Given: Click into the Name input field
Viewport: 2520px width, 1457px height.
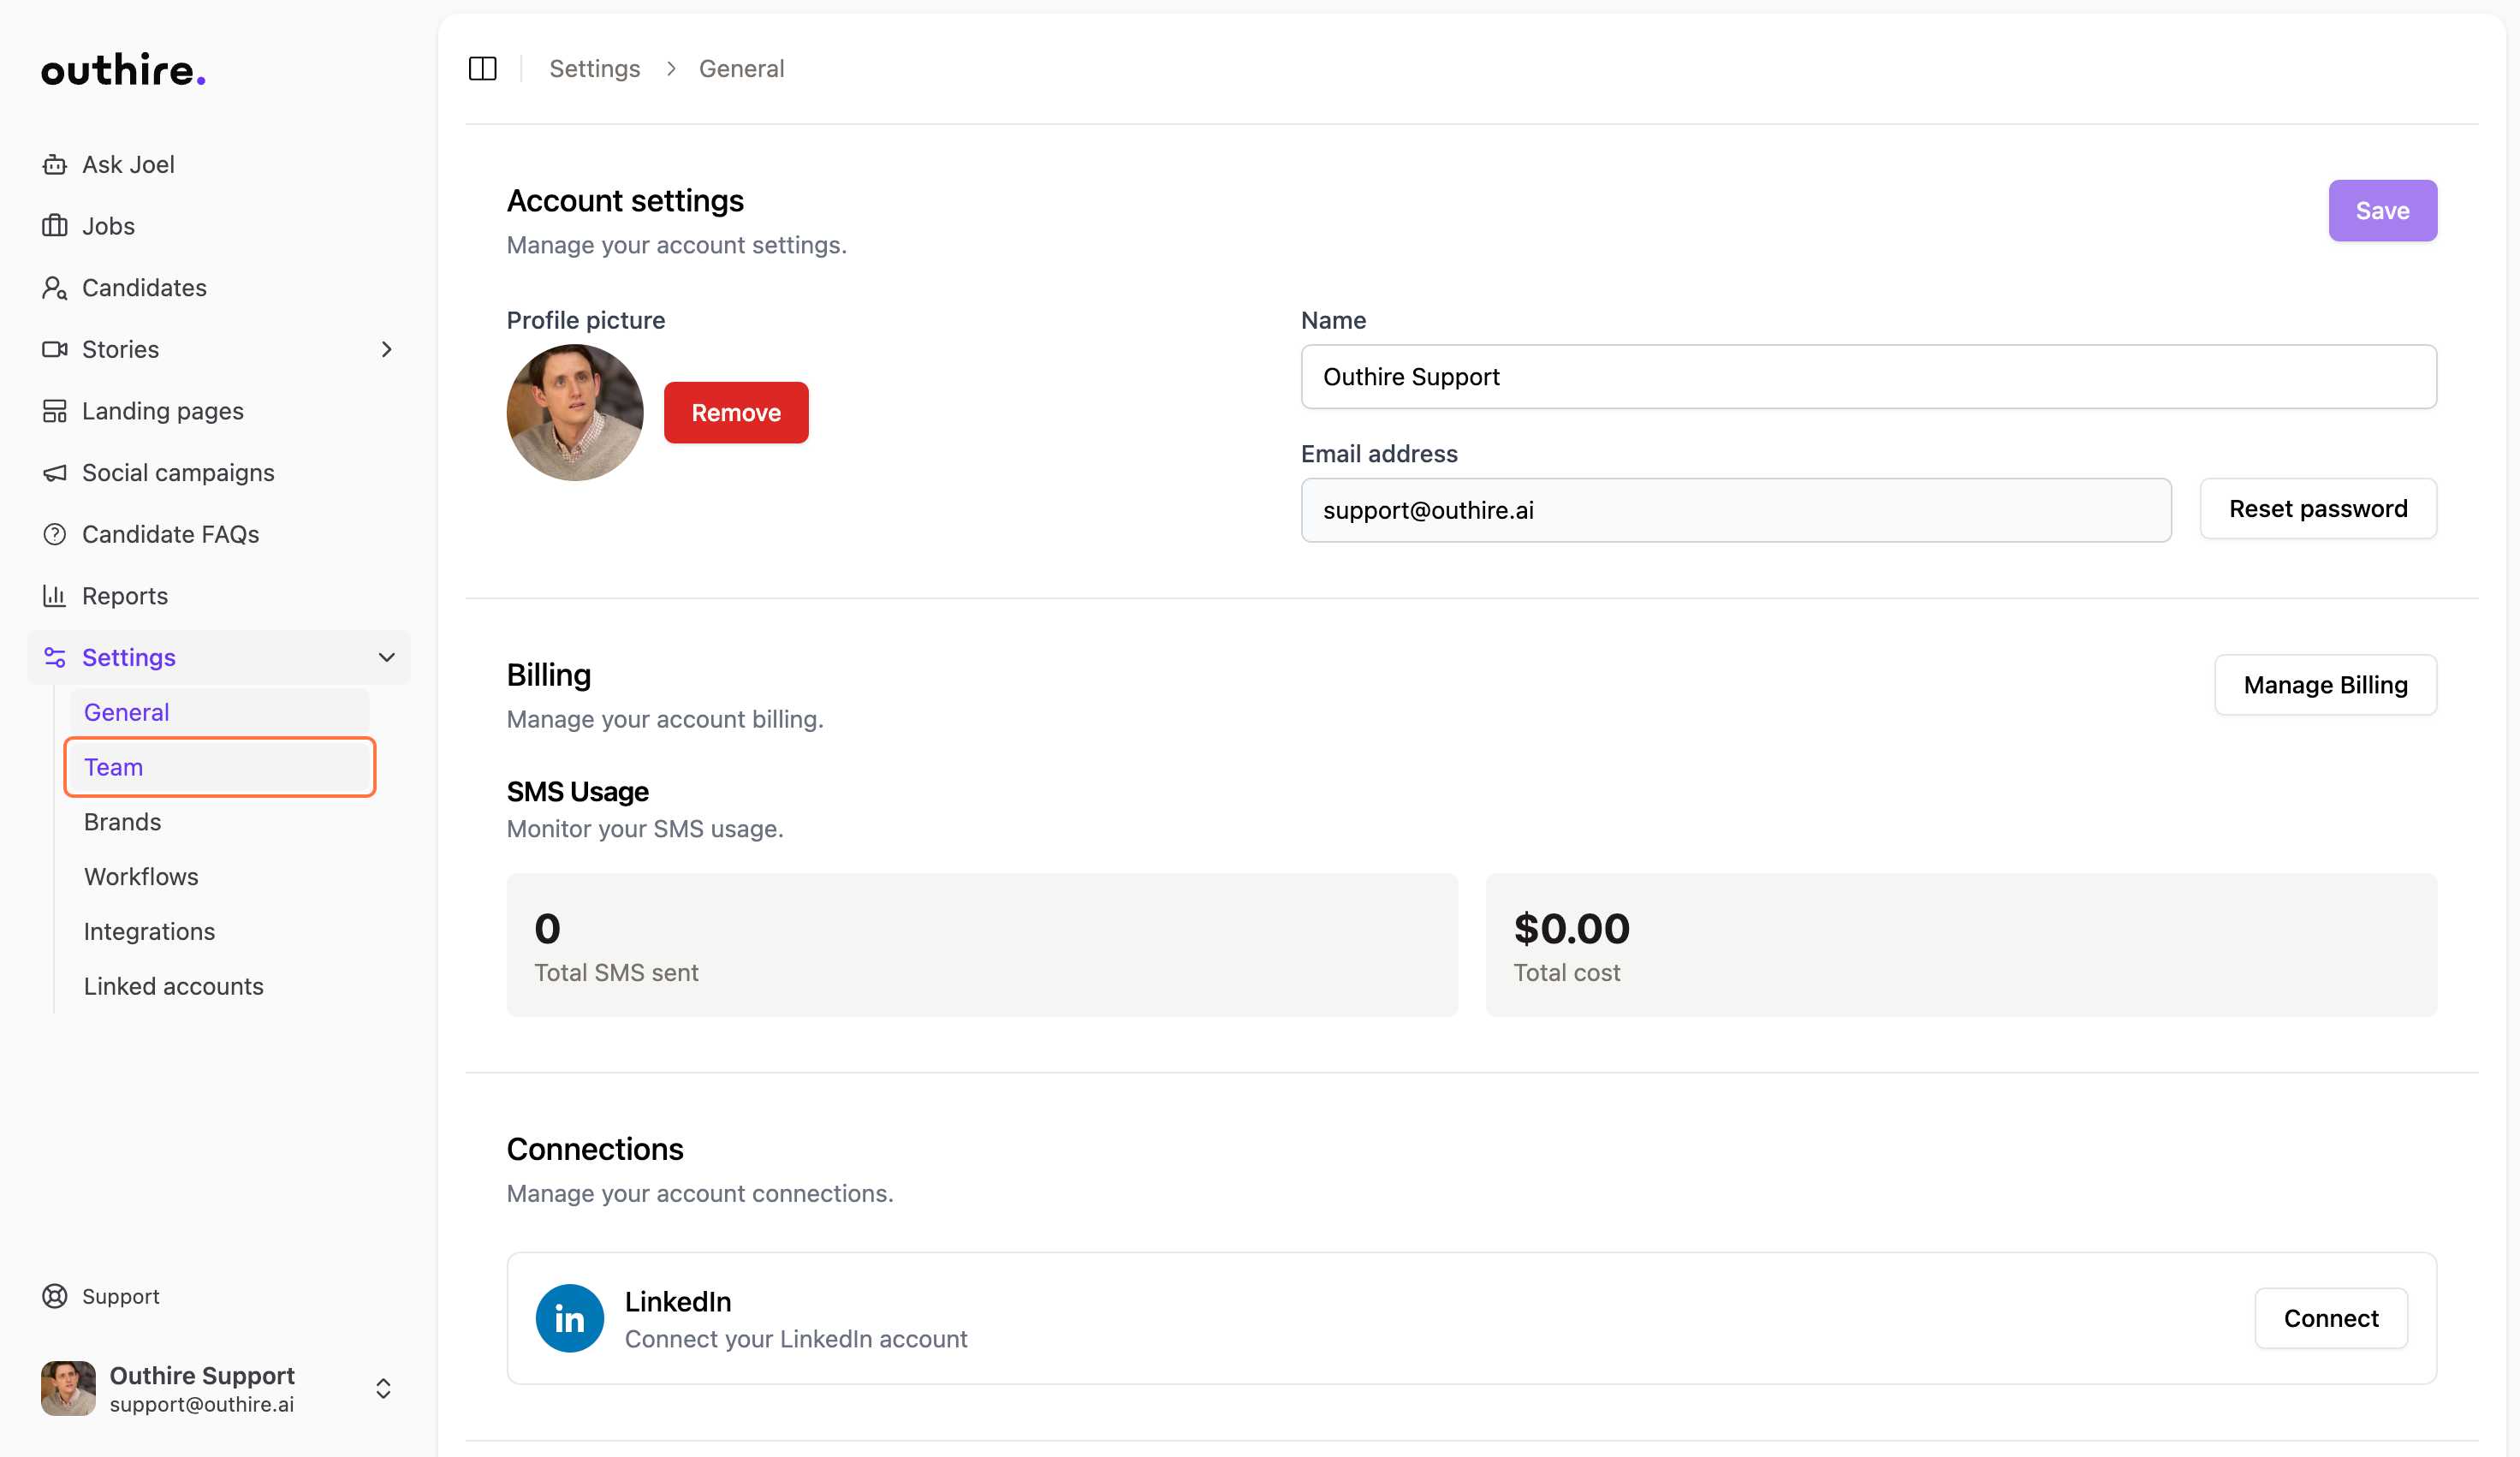Looking at the screenshot, I should point(1867,377).
